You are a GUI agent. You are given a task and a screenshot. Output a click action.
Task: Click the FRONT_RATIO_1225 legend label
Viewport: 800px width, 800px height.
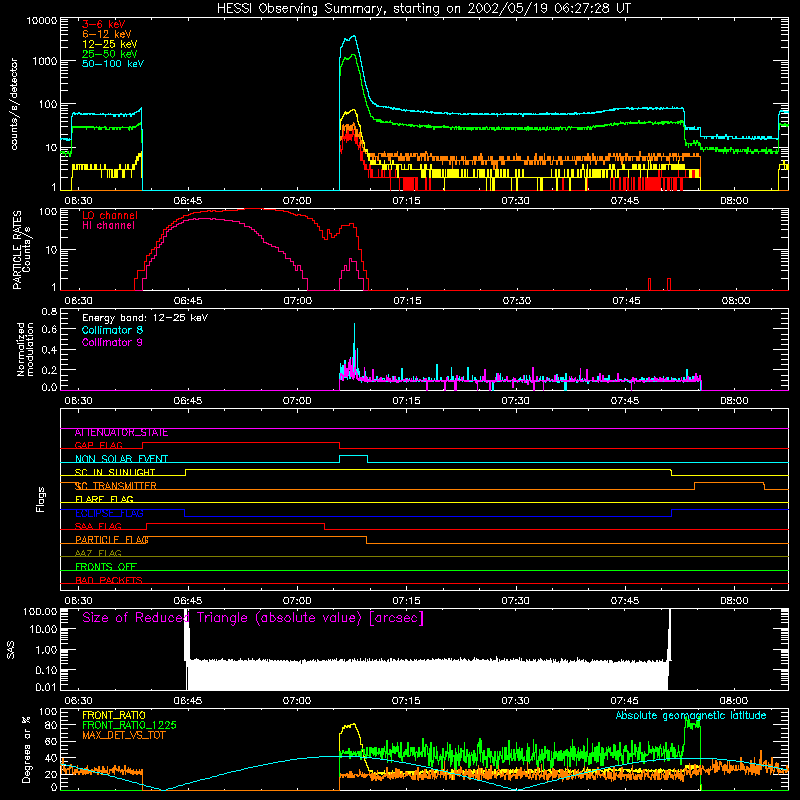tap(129, 725)
